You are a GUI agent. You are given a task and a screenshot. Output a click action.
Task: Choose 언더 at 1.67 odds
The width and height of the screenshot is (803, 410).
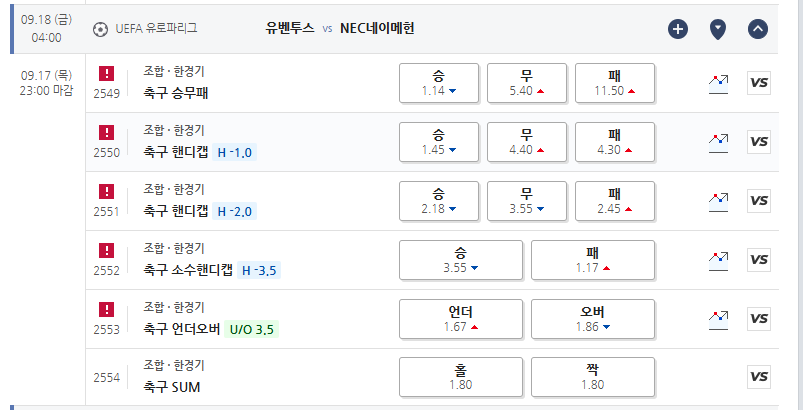461,319
